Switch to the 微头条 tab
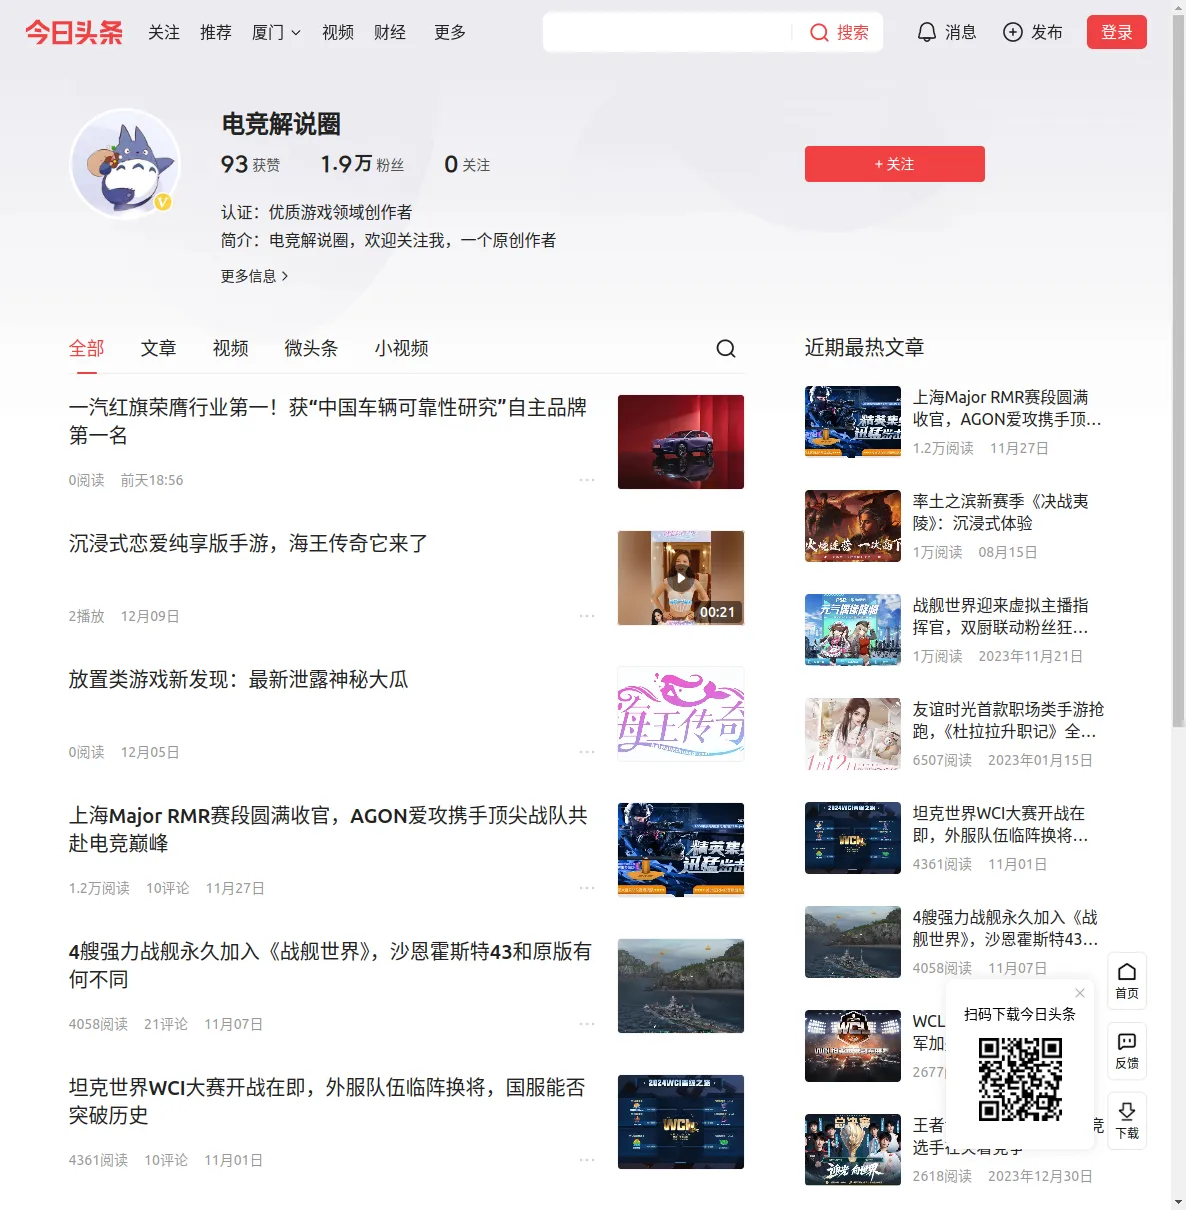The height and width of the screenshot is (1210, 1186). point(312,348)
